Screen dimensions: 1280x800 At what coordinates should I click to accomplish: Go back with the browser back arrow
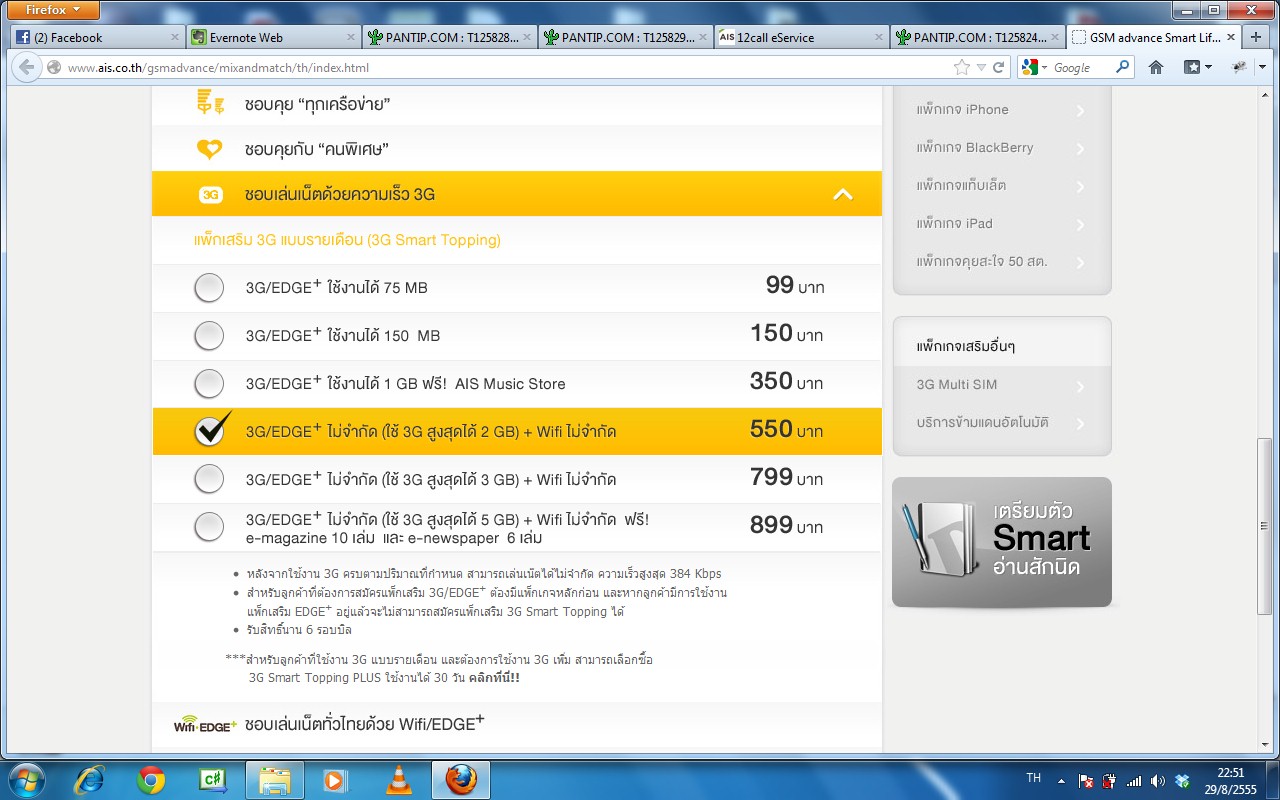(26, 67)
